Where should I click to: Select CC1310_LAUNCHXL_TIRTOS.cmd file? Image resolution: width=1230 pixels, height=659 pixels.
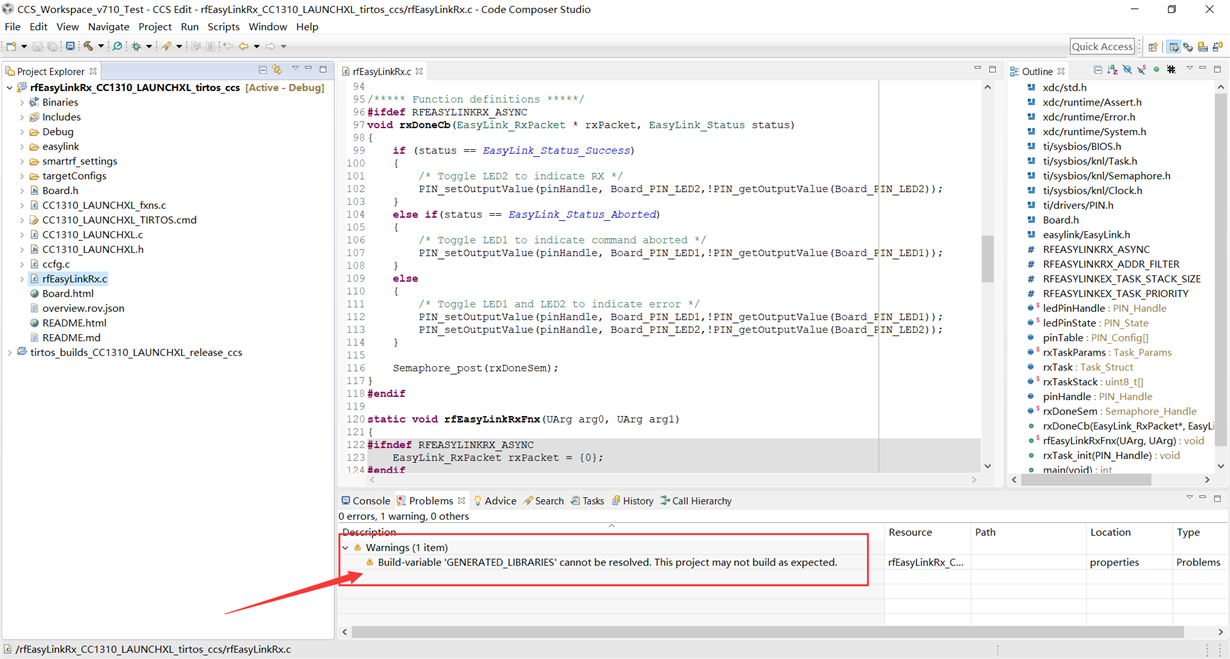coord(119,220)
